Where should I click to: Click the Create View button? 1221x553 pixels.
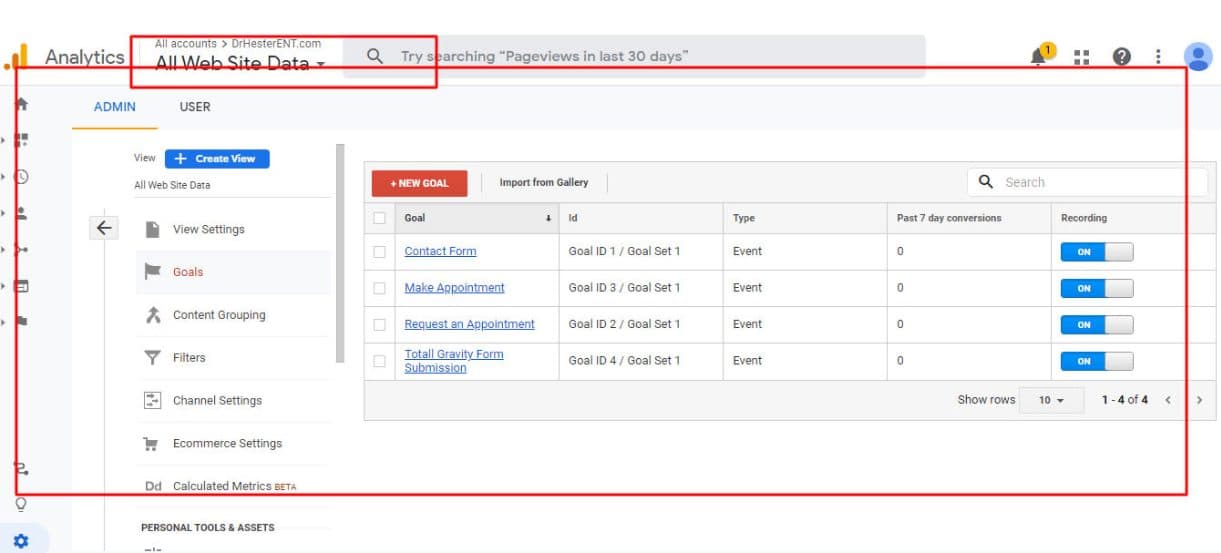(217, 158)
